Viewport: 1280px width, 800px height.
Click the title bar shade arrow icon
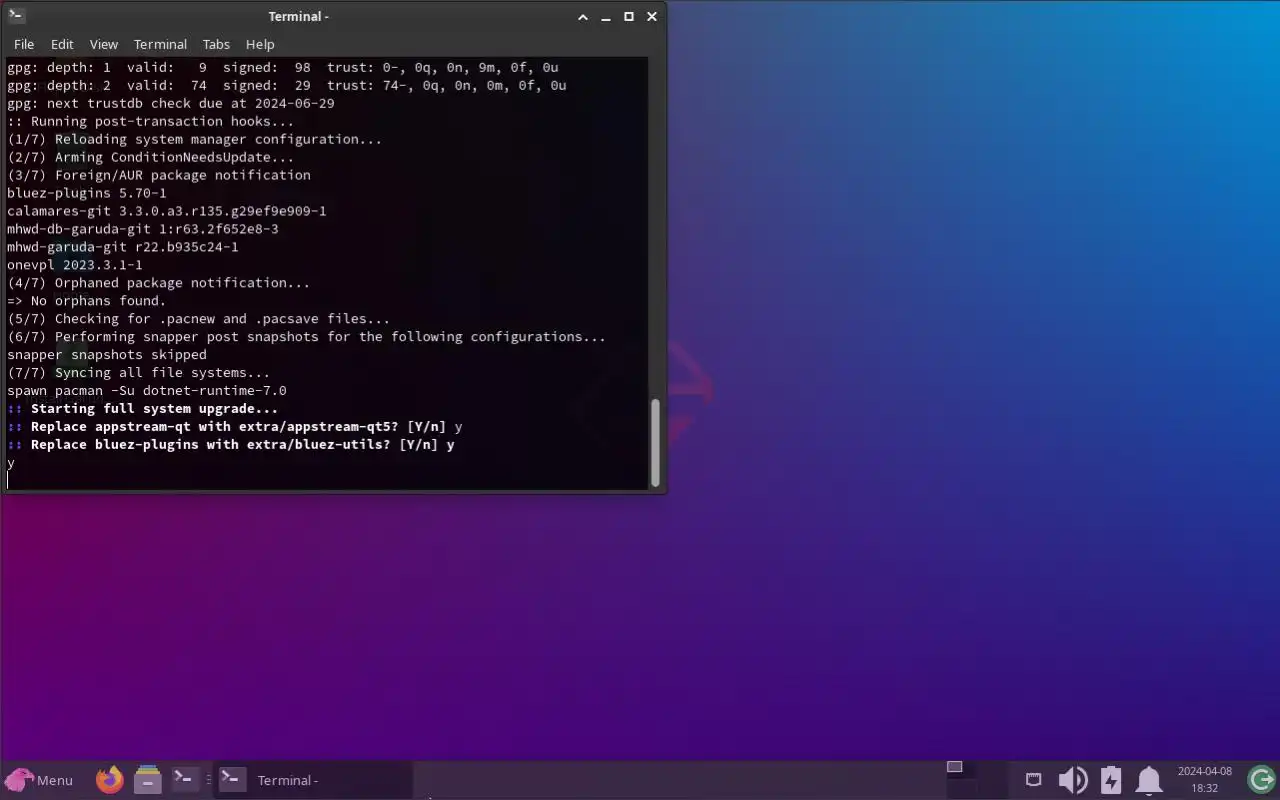(x=583, y=17)
